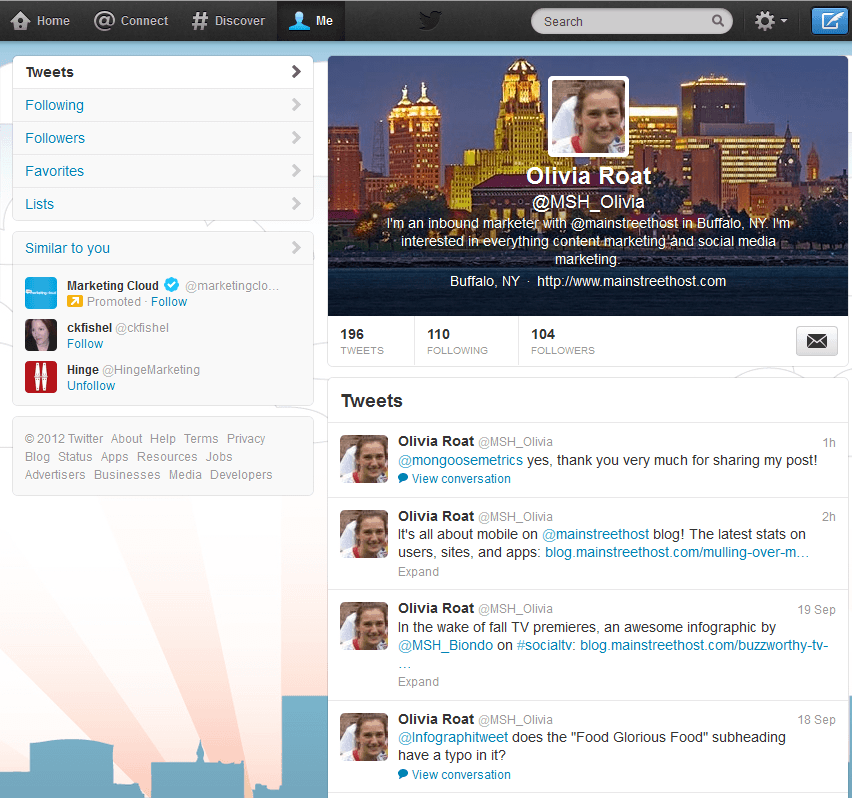Open the 196 Tweets count
Screen dimensions: 852x798
point(362,341)
